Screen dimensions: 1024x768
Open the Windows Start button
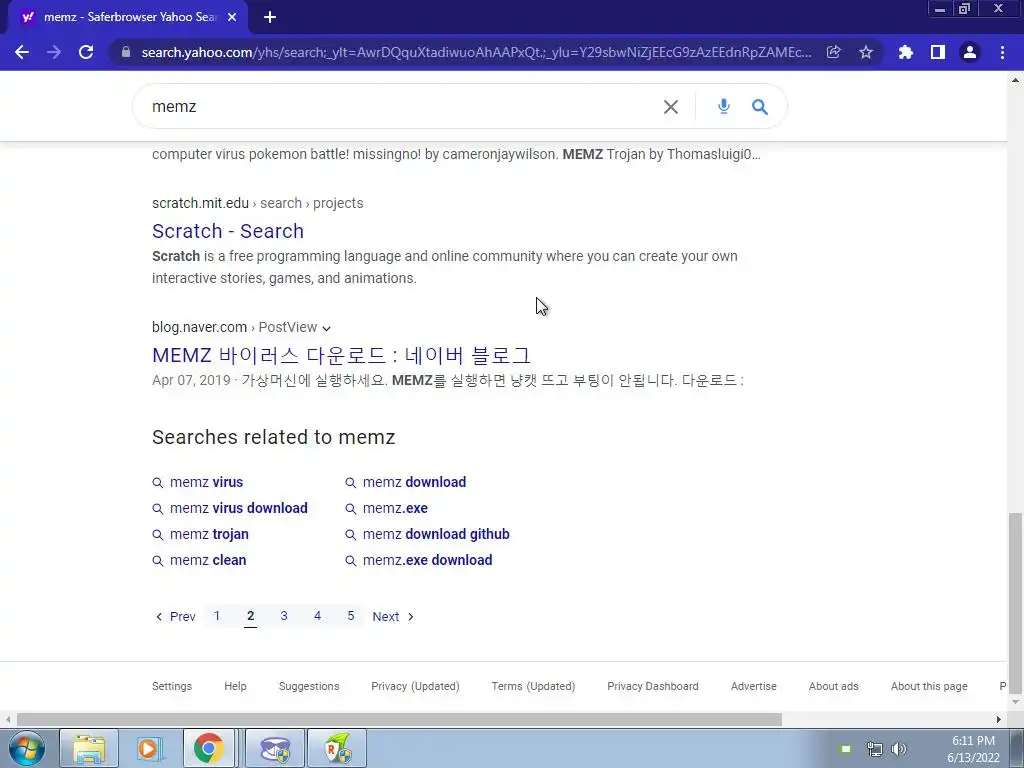[27, 748]
